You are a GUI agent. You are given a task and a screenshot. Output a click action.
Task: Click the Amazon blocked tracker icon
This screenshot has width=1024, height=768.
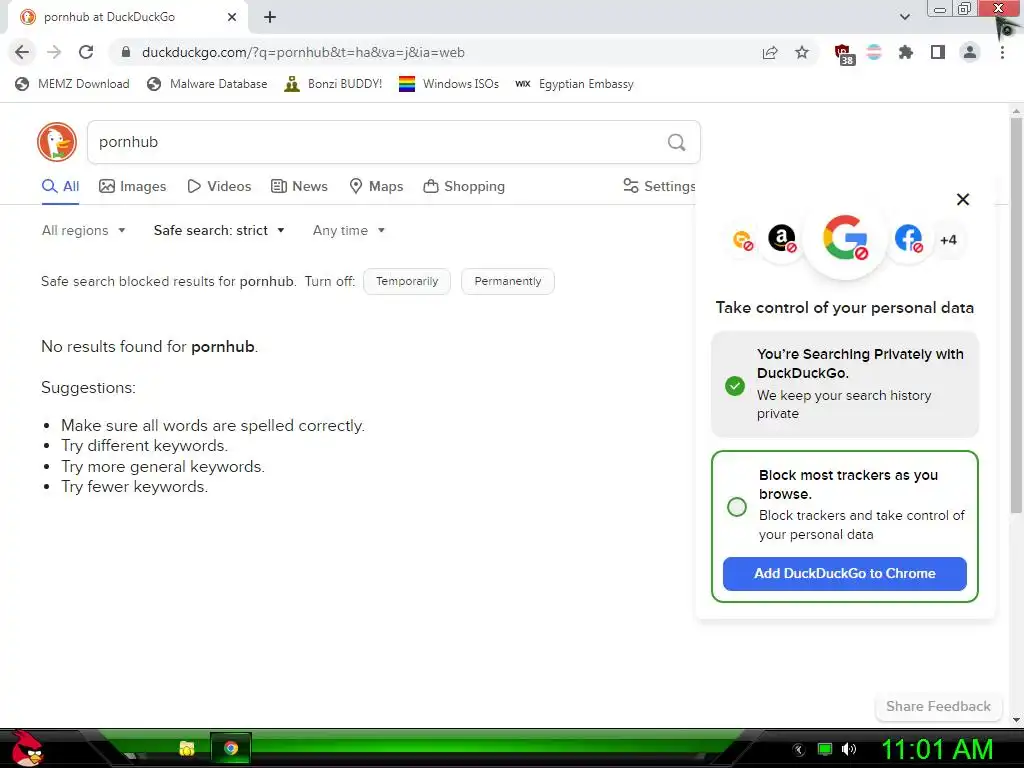[782, 238]
